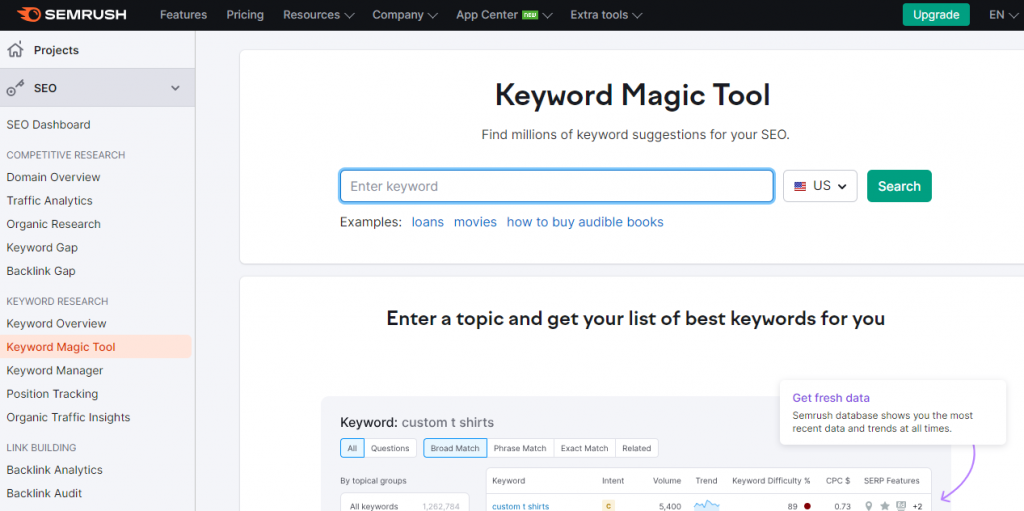The width and height of the screenshot is (1024, 511).
Task: Select the Phrase Match tab in preview
Action: pyautogui.click(x=520, y=448)
